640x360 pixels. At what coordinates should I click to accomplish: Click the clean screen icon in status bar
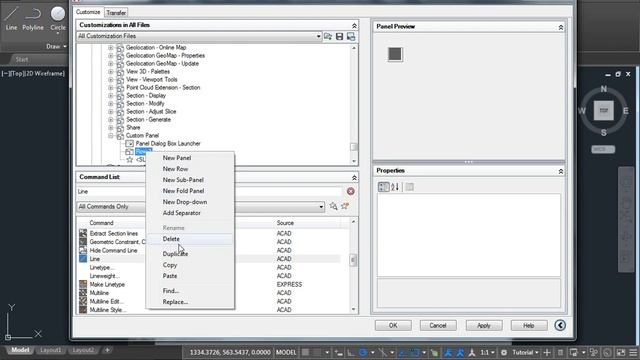tap(620, 352)
